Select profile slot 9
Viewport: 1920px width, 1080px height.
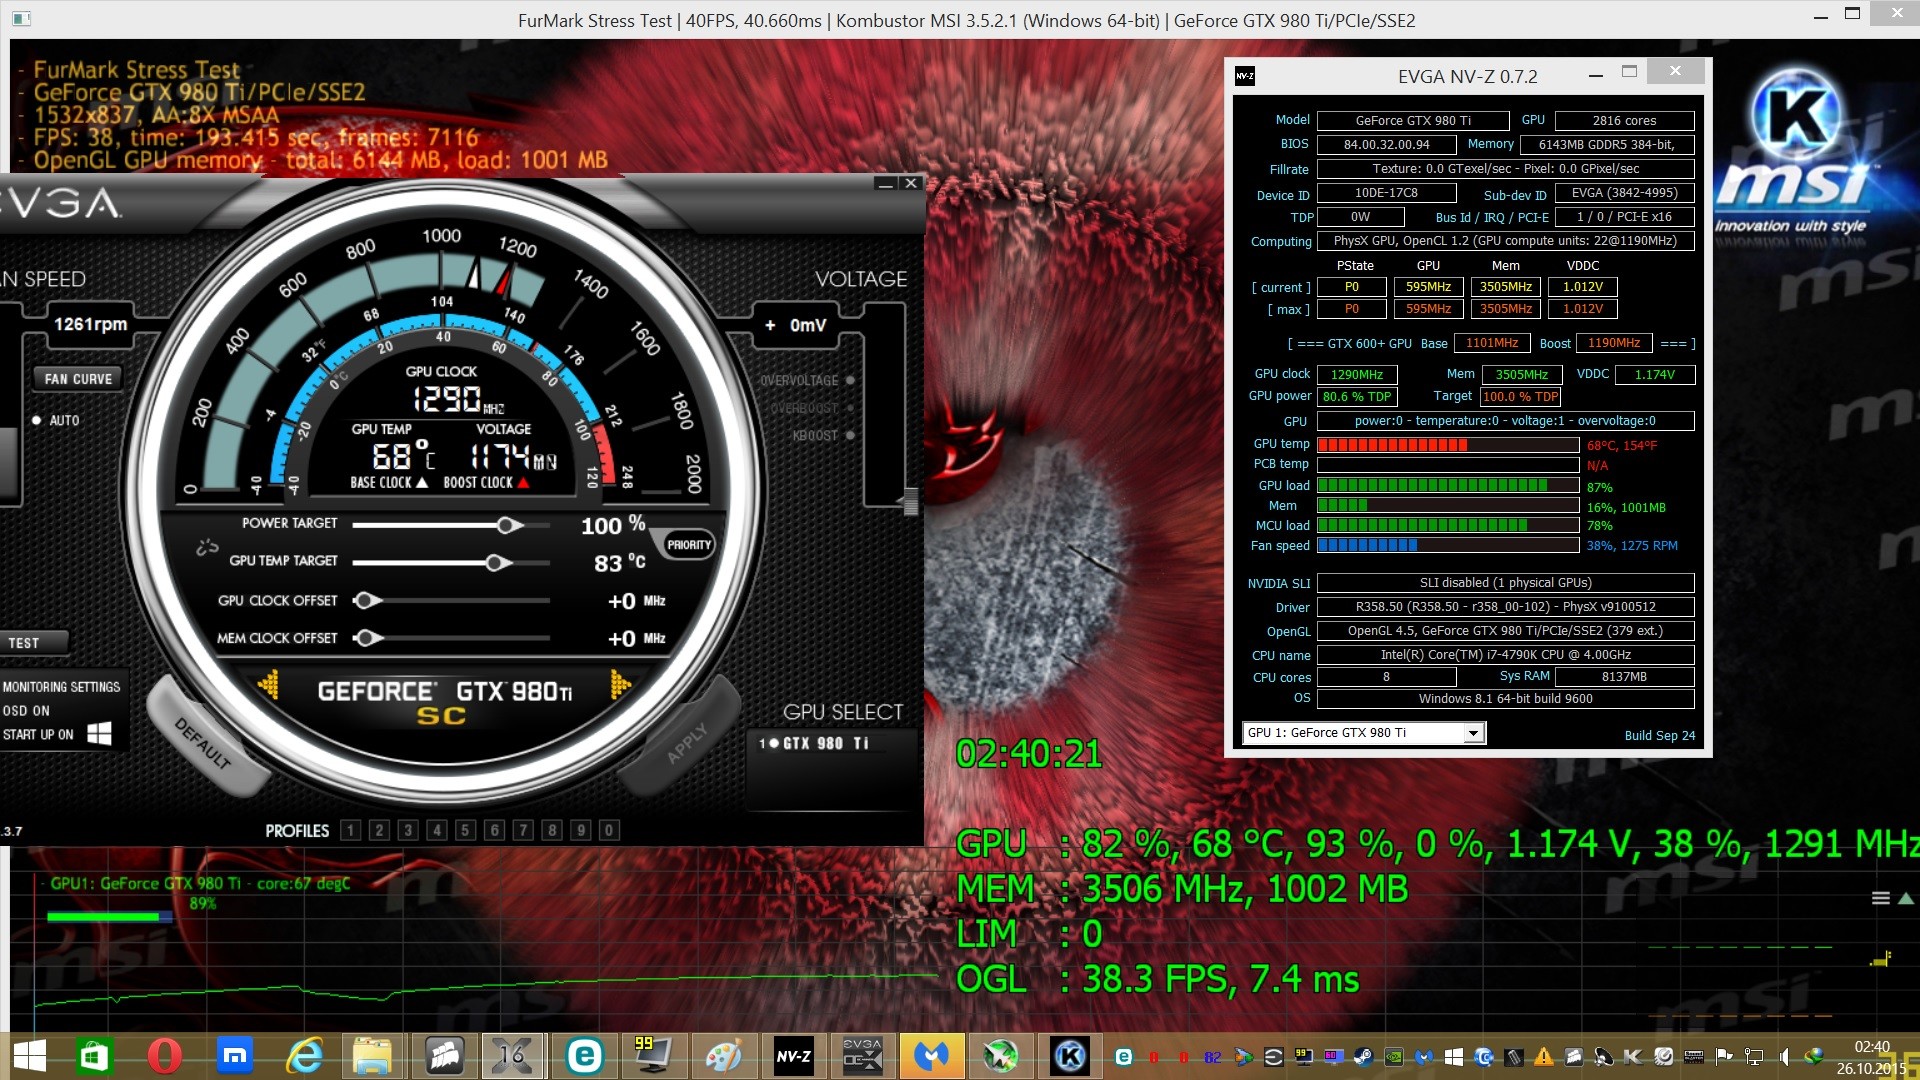[581, 830]
